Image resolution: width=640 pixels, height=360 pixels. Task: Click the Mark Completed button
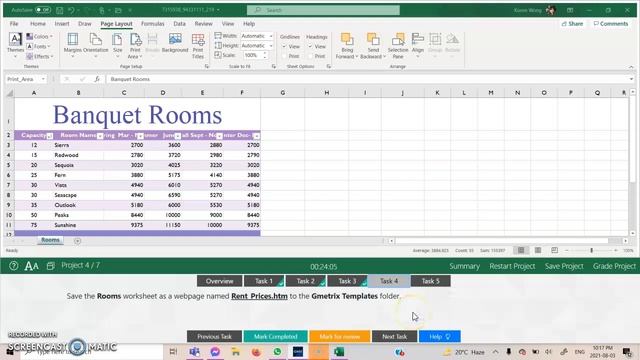pyautogui.click(x=276, y=336)
